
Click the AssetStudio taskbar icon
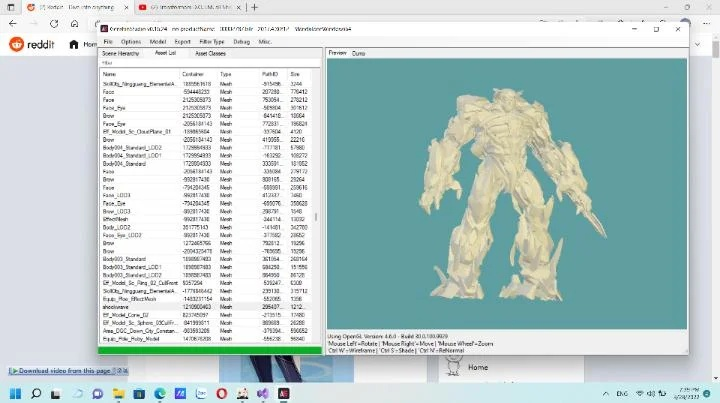pos(284,393)
